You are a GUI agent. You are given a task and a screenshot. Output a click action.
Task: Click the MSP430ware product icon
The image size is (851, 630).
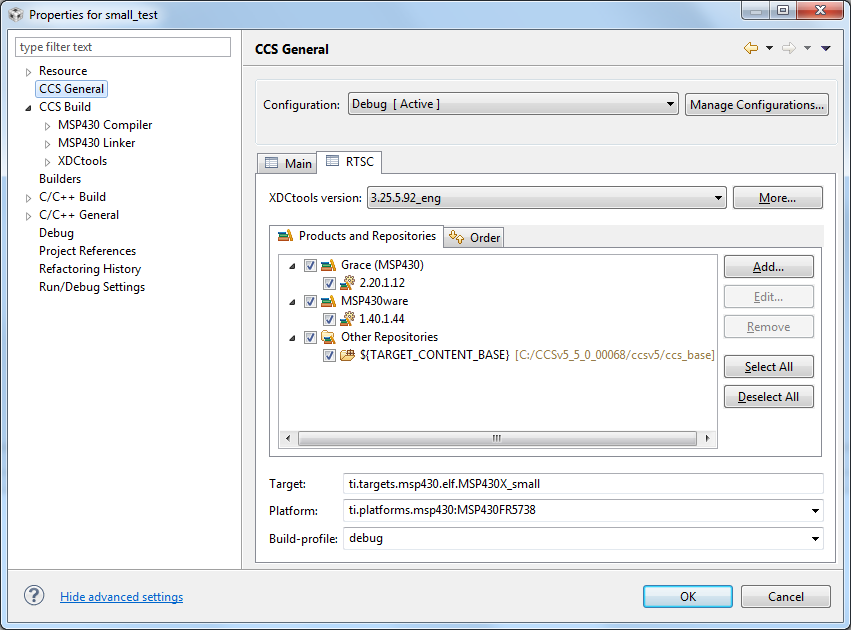click(x=328, y=301)
